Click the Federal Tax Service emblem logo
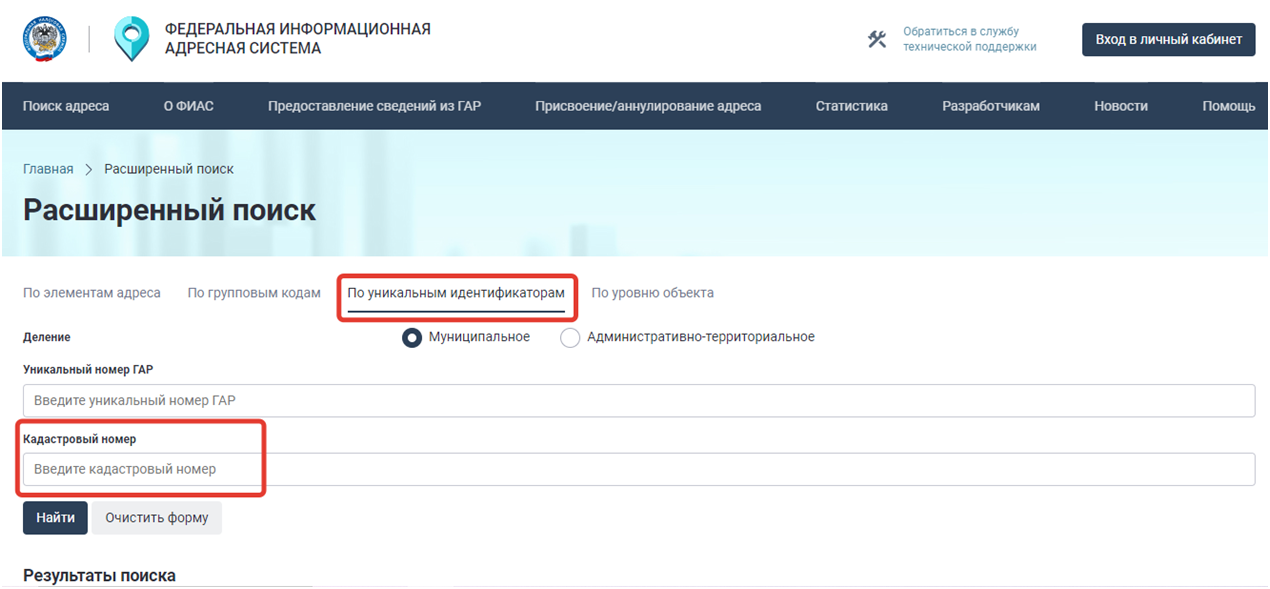Viewport: 1270px width, 589px height. 45,39
